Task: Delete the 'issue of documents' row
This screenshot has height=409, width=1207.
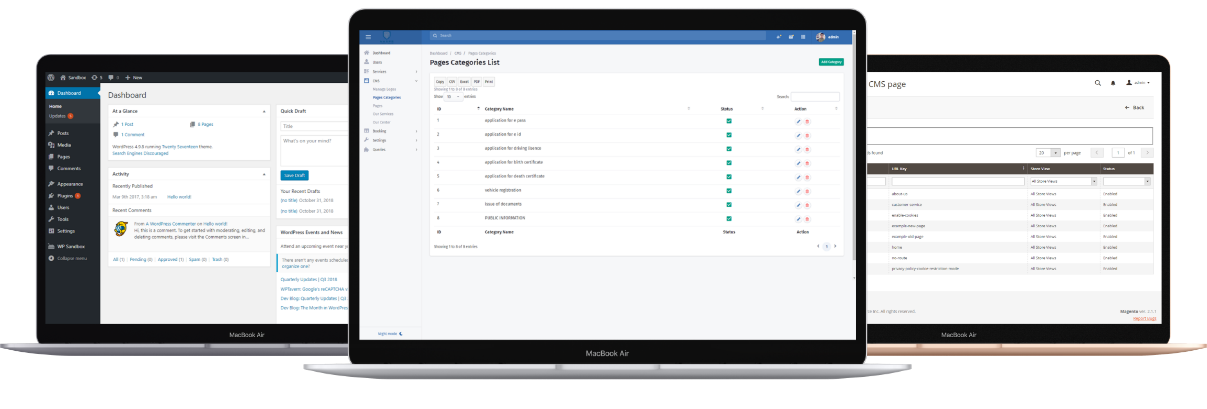Action: click(x=807, y=203)
